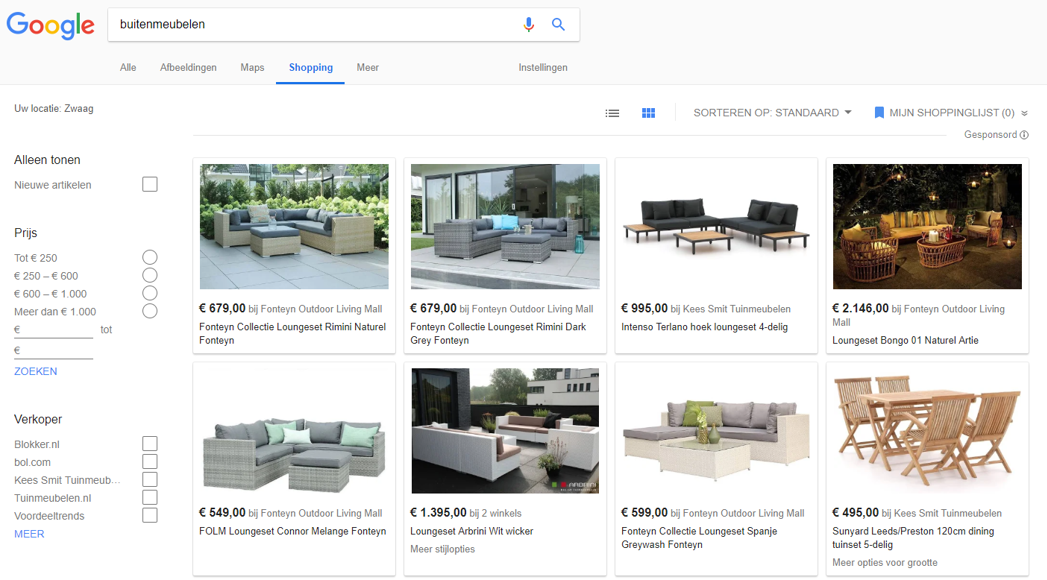1047x580 pixels.
Task: Click the voice search microphone icon
Action: point(529,25)
